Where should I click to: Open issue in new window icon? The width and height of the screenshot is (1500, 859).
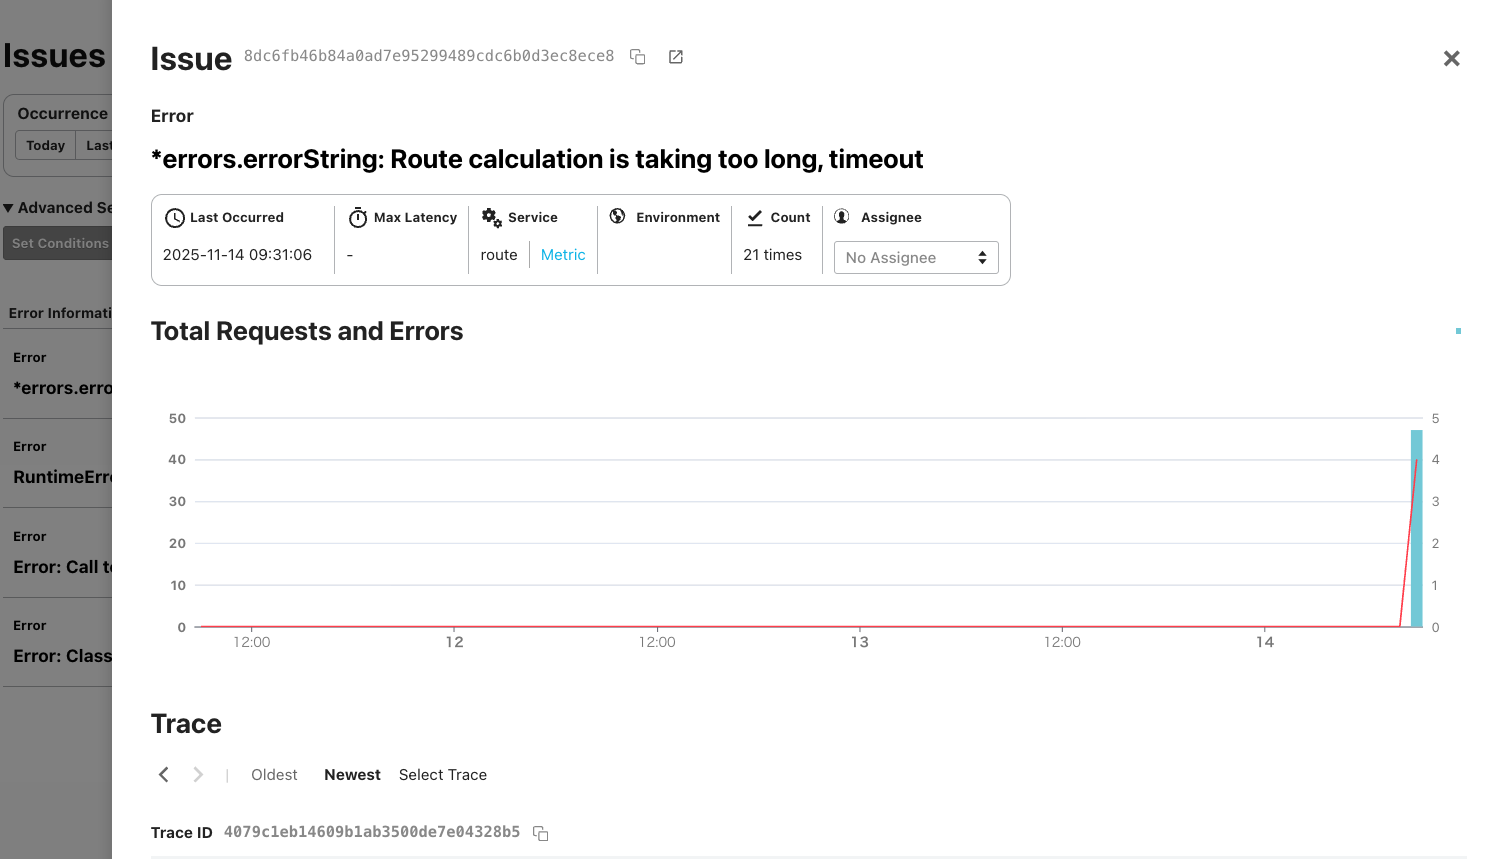676,57
